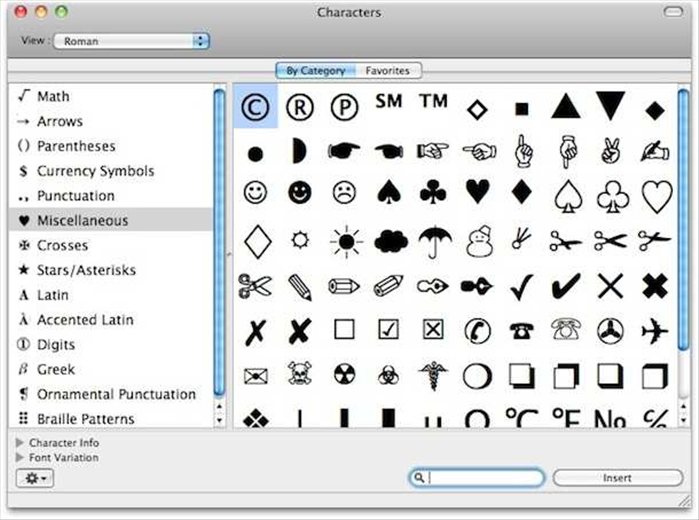Image resolution: width=699 pixels, height=520 pixels.
Task: Select the Accented Latin category
Action: click(x=111, y=320)
